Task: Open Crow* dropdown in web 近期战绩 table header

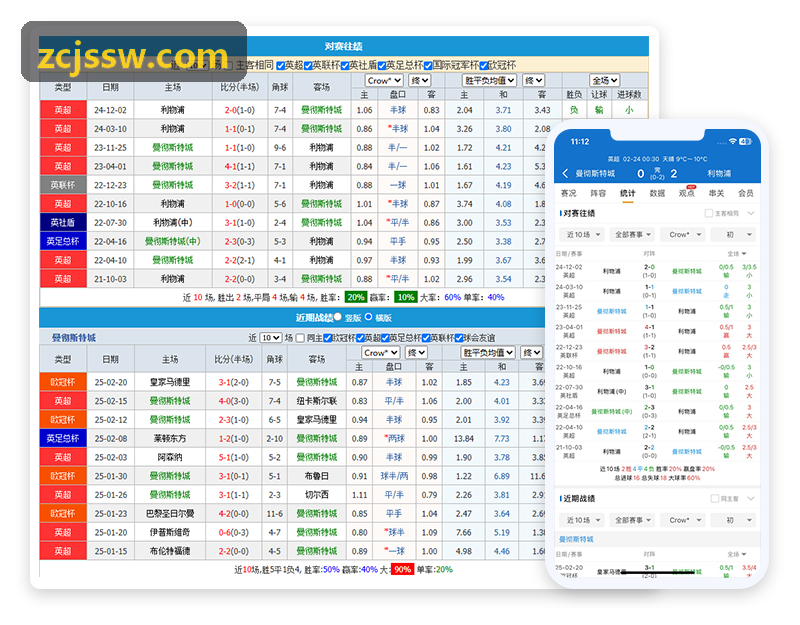Action: point(381,353)
